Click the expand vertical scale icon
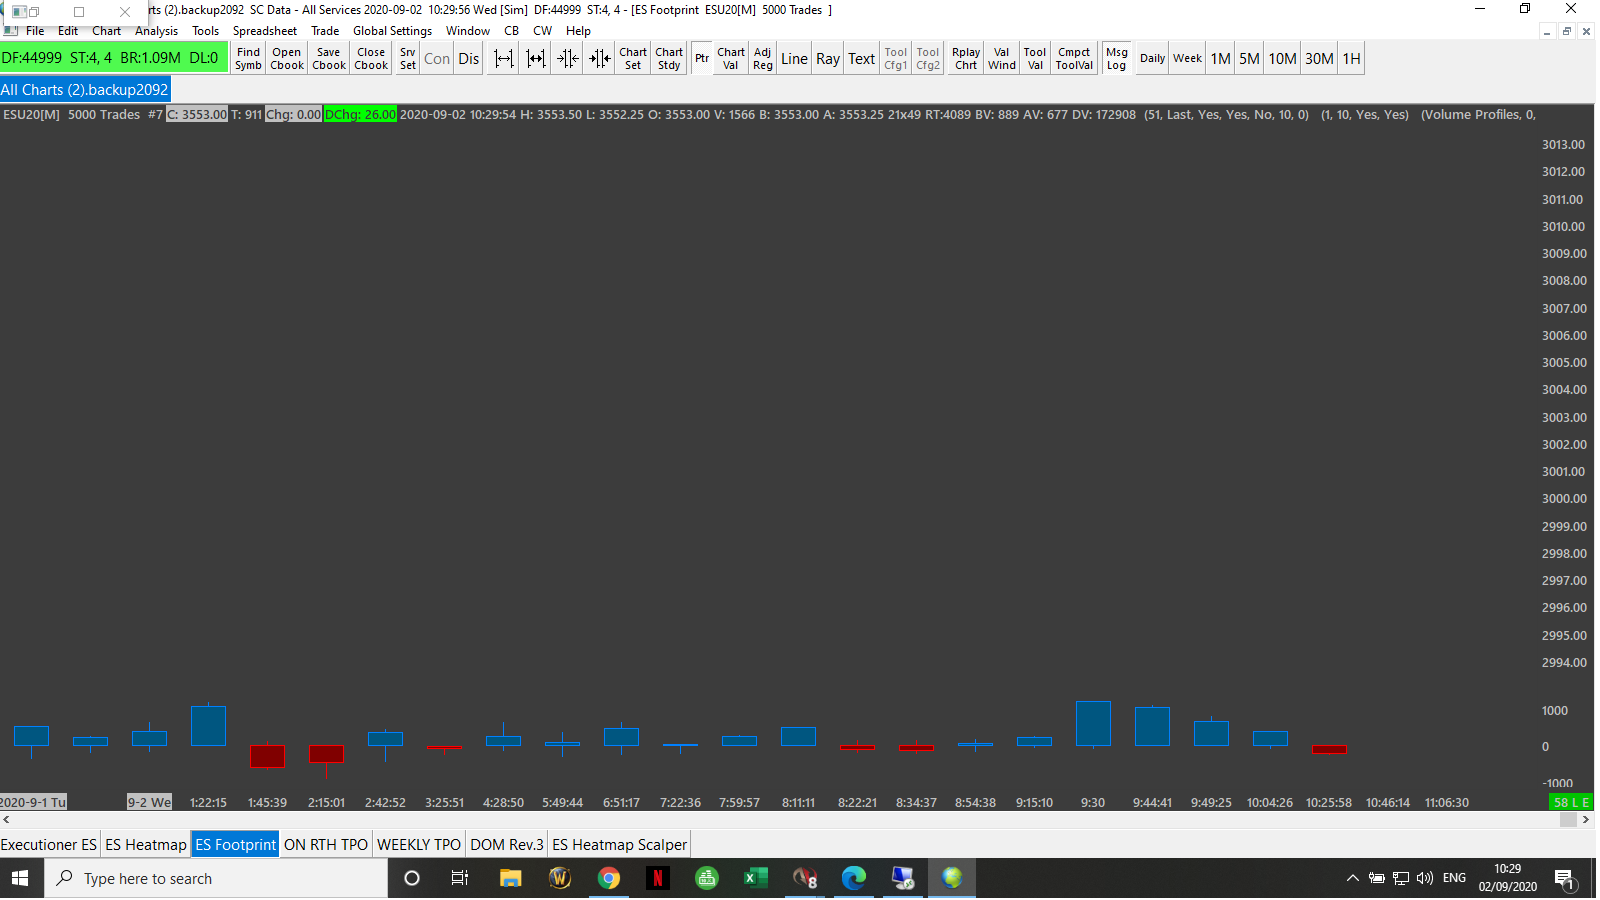1600x900 pixels. click(x=568, y=59)
